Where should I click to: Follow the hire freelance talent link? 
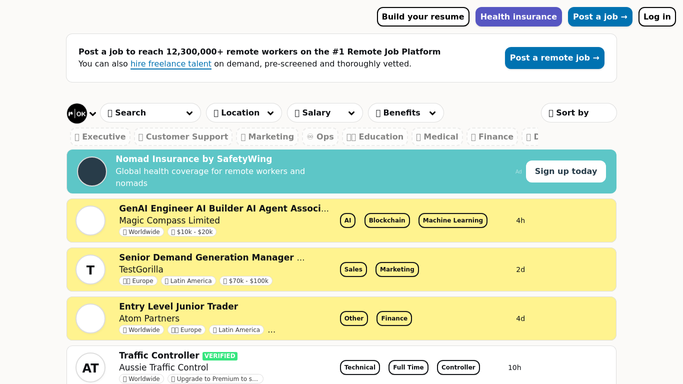(x=171, y=64)
